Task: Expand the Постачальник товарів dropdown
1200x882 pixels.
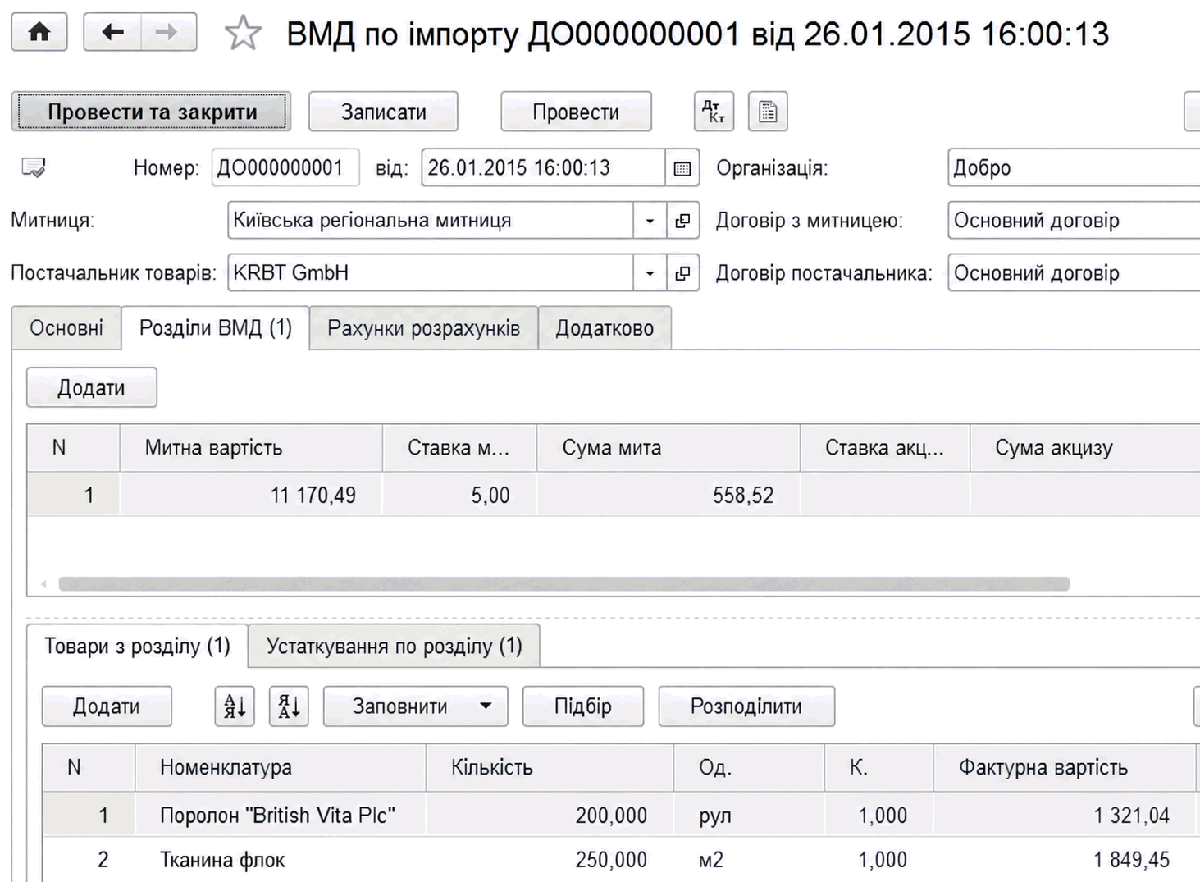Action: pyautogui.click(x=650, y=273)
